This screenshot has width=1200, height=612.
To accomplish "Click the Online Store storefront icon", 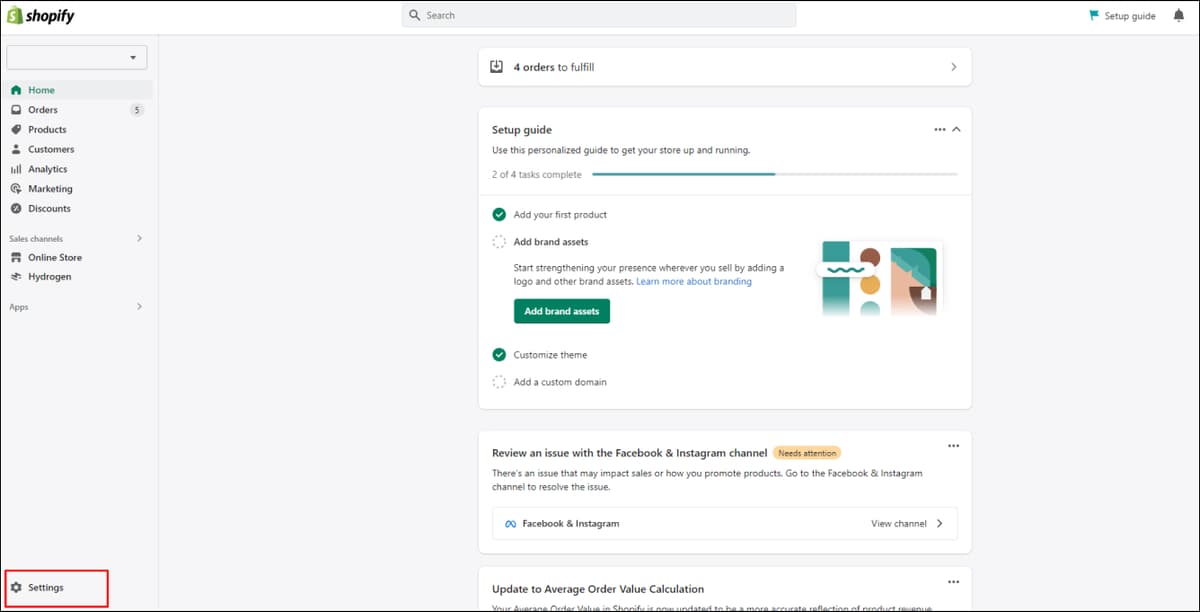I will 16,258.
